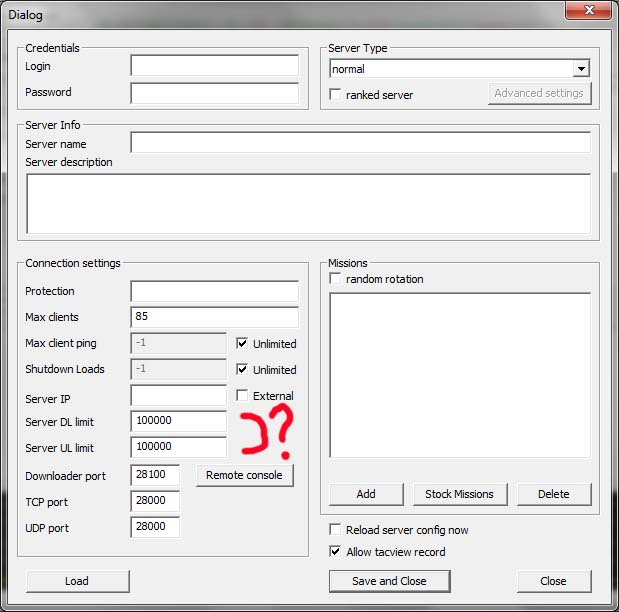Screen dimensions: 619x612
Task: Click the Stock Missions button
Action: [x=460, y=494]
